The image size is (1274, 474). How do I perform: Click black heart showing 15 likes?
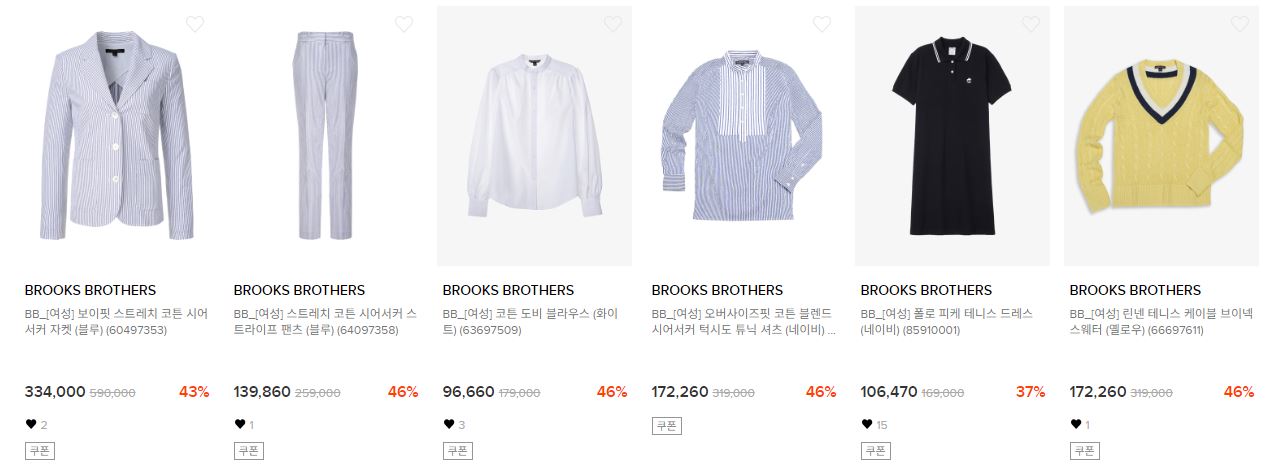click(866, 424)
